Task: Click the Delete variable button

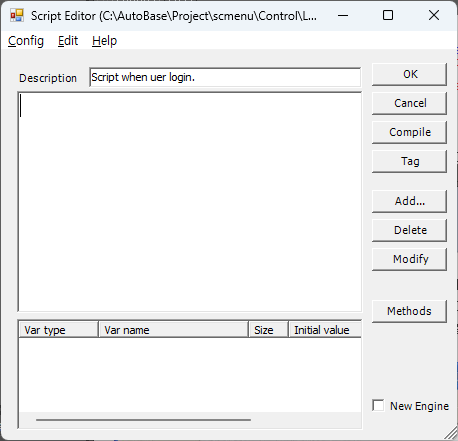Action: pos(409,230)
